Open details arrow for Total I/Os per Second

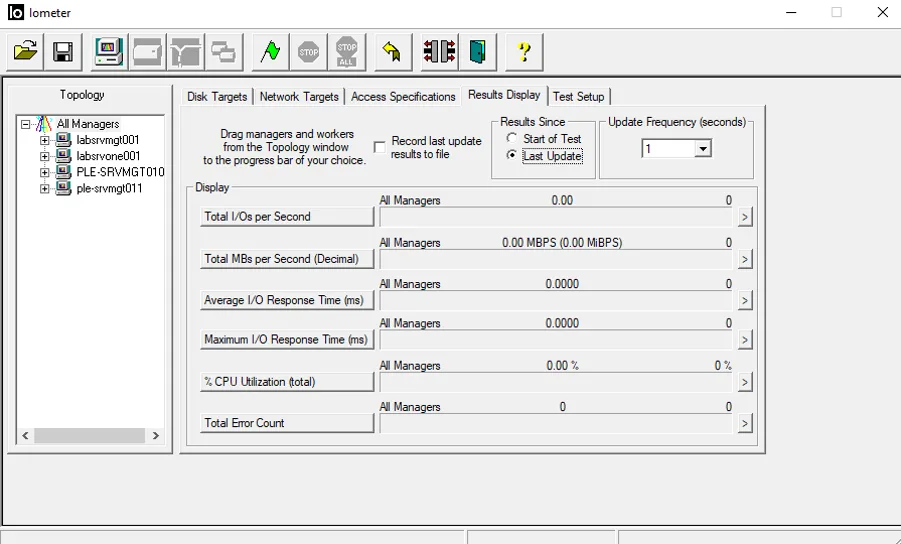point(745,217)
